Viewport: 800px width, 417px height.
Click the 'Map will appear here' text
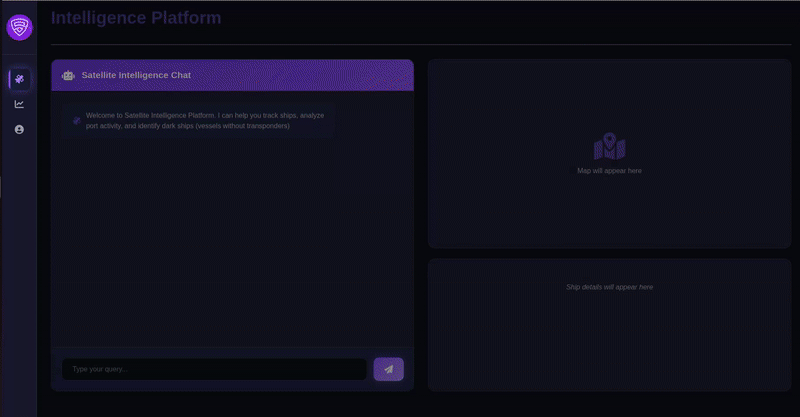tap(609, 171)
